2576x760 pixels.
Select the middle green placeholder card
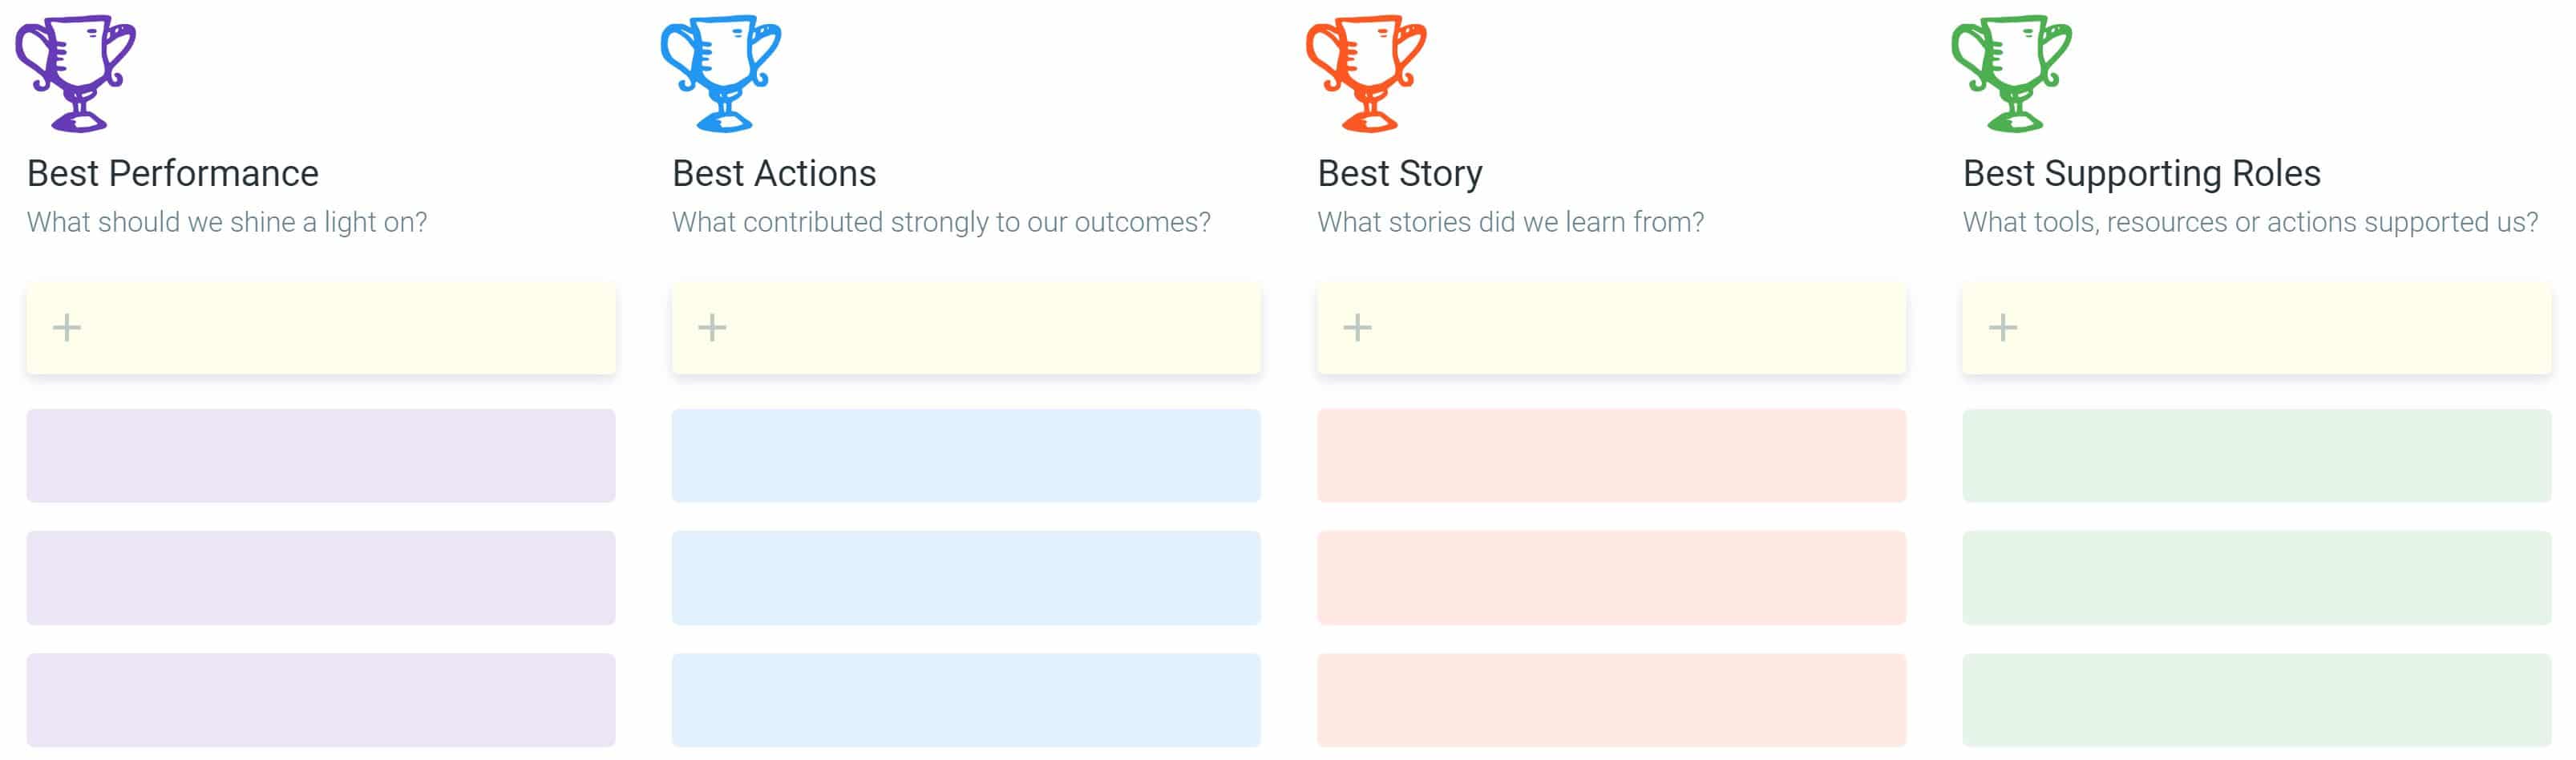tap(2257, 578)
